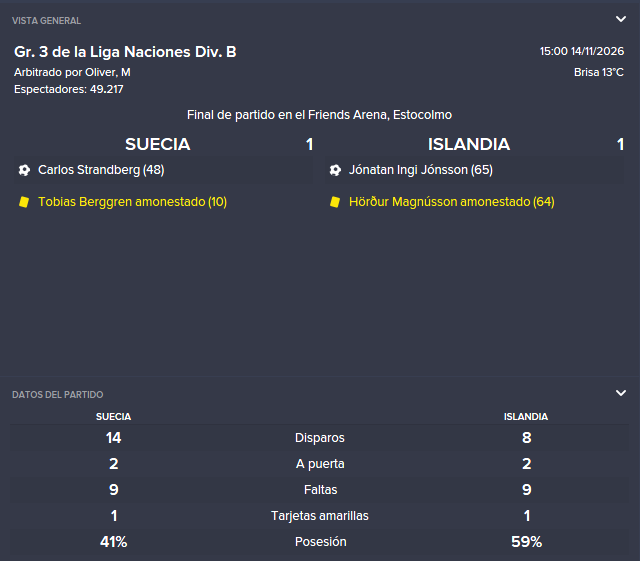Select Hörður Magnússon amonestado event
The height and width of the screenshot is (561, 640).
(x=451, y=202)
